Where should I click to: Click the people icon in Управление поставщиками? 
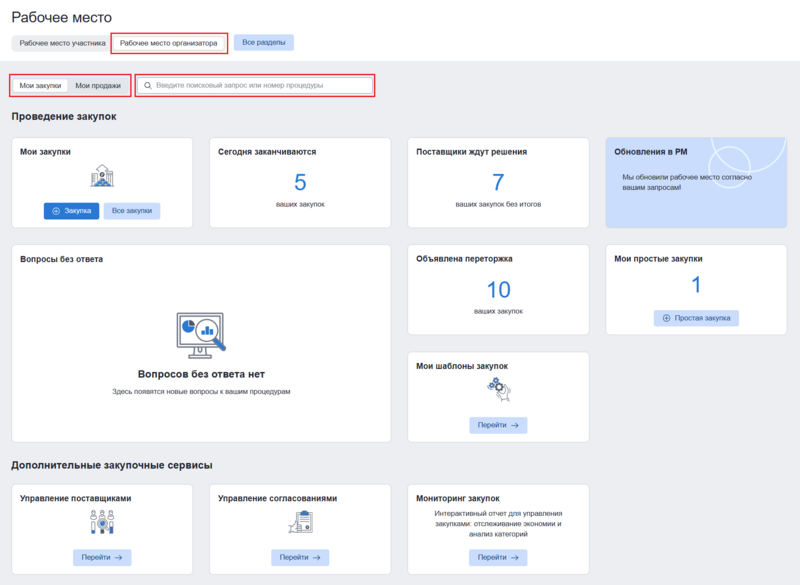tap(101, 522)
